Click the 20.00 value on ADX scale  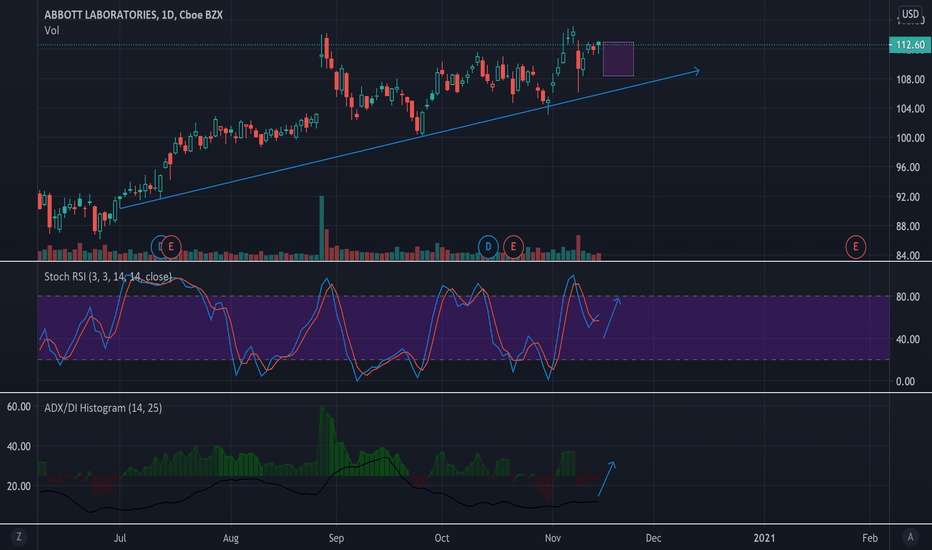[18, 486]
